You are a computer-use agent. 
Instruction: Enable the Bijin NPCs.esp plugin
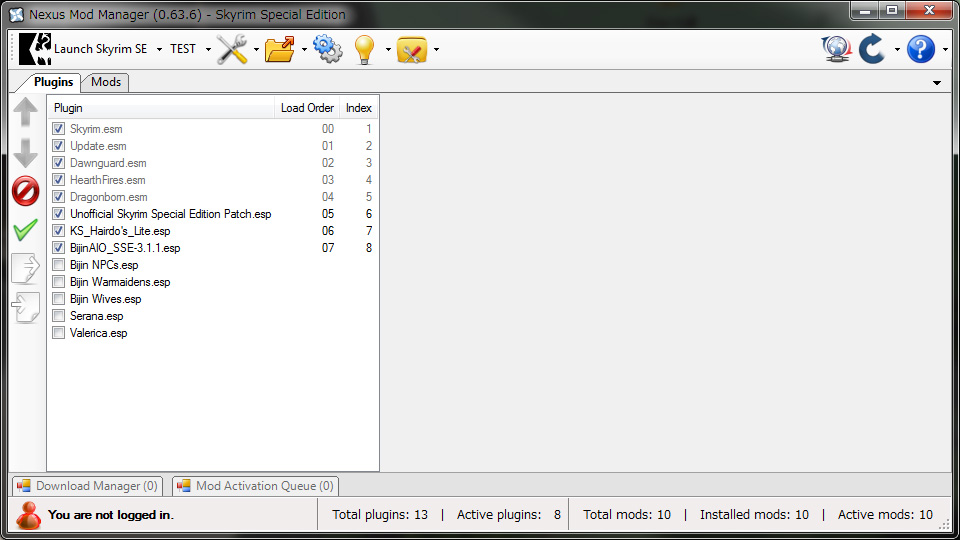pos(58,265)
